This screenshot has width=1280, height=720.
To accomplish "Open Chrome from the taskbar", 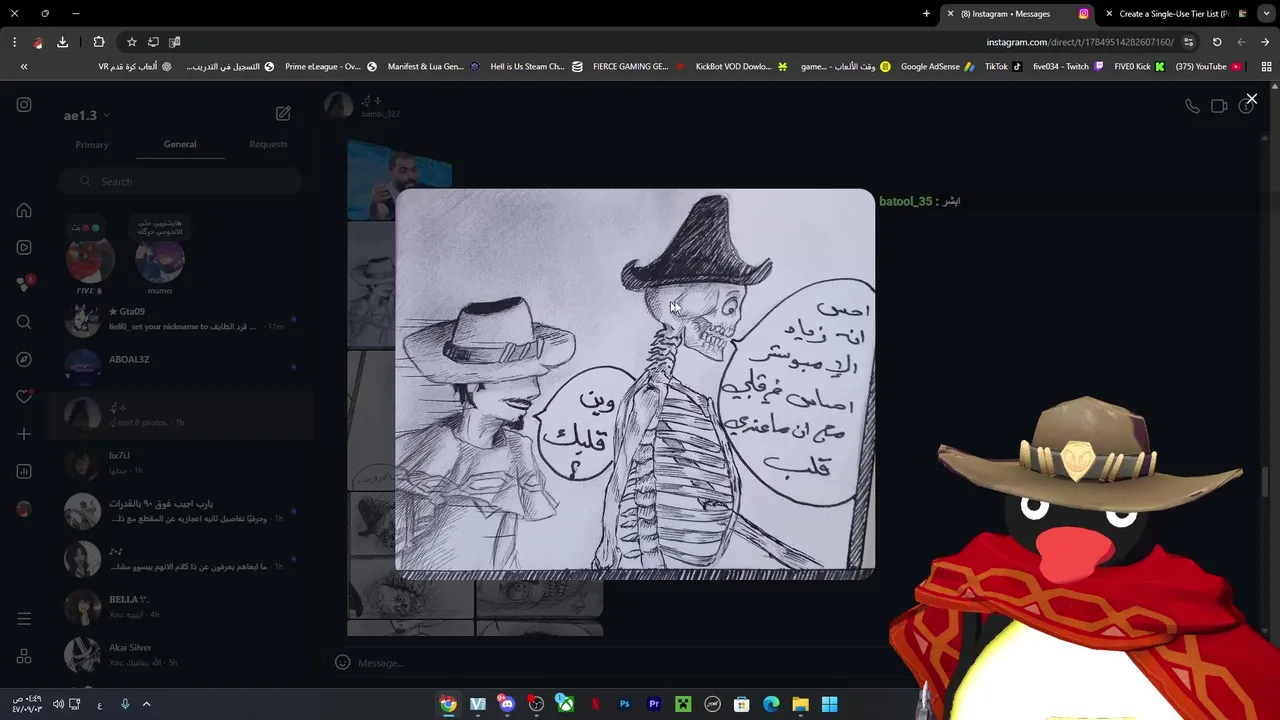I will [448, 704].
